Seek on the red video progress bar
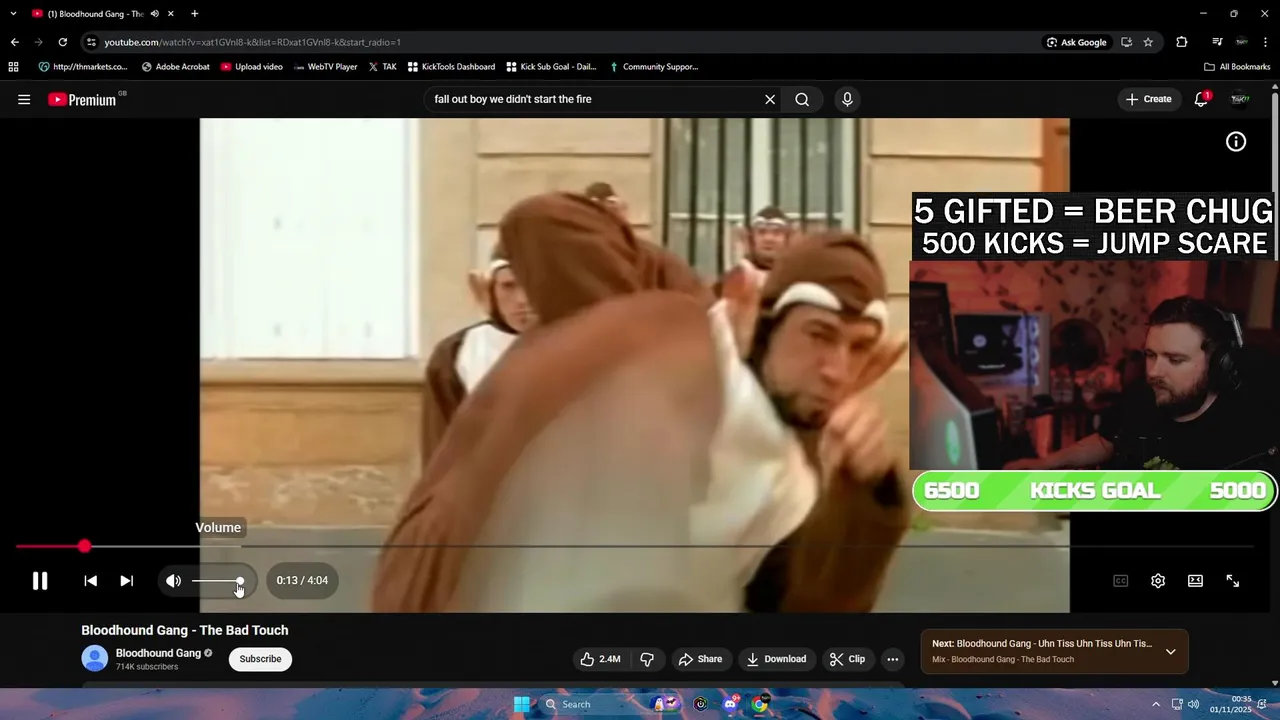The height and width of the screenshot is (720, 1280). (634, 546)
